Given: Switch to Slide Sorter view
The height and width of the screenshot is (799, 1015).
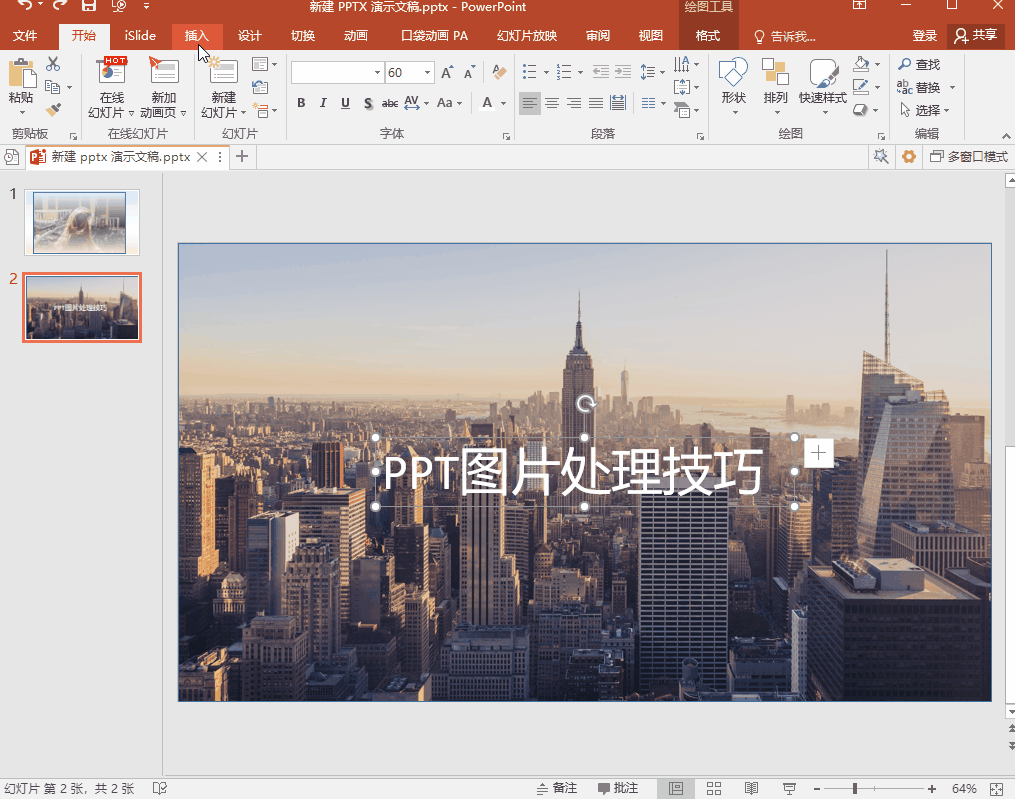Looking at the screenshot, I should click(x=714, y=788).
